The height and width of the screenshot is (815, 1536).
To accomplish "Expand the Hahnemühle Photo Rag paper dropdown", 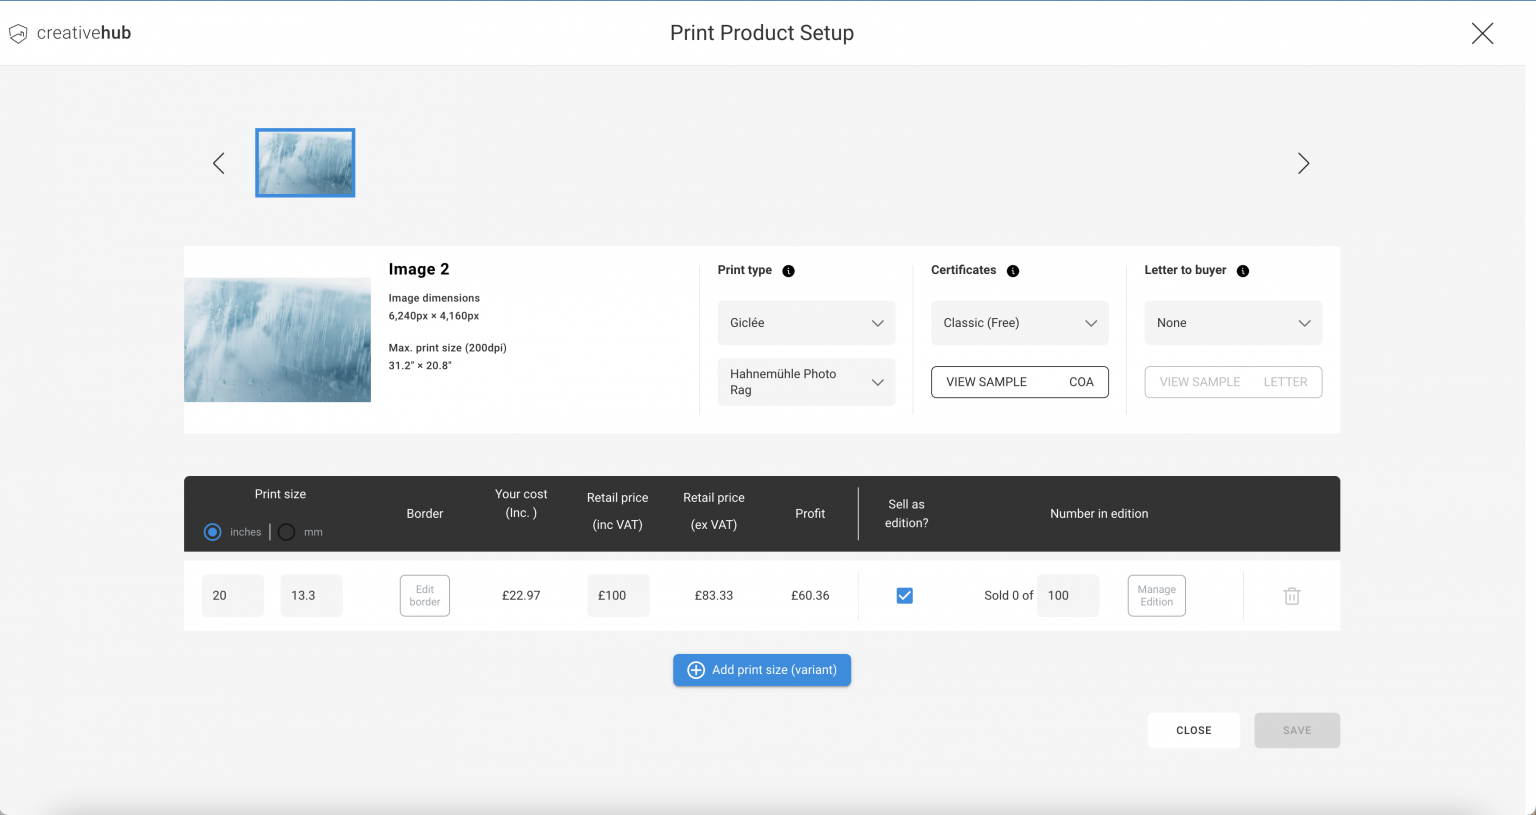I will [806, 382].
